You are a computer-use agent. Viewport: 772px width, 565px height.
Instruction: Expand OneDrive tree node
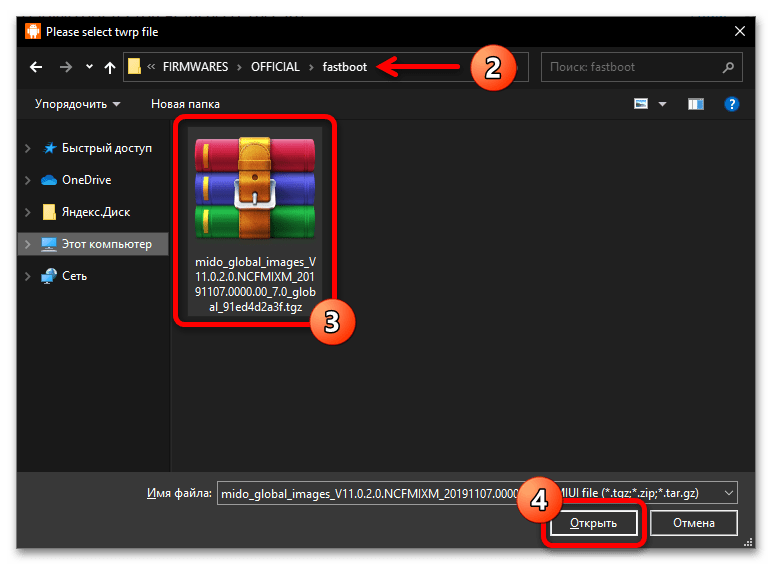pyautogui.click(x=28, y=180)
